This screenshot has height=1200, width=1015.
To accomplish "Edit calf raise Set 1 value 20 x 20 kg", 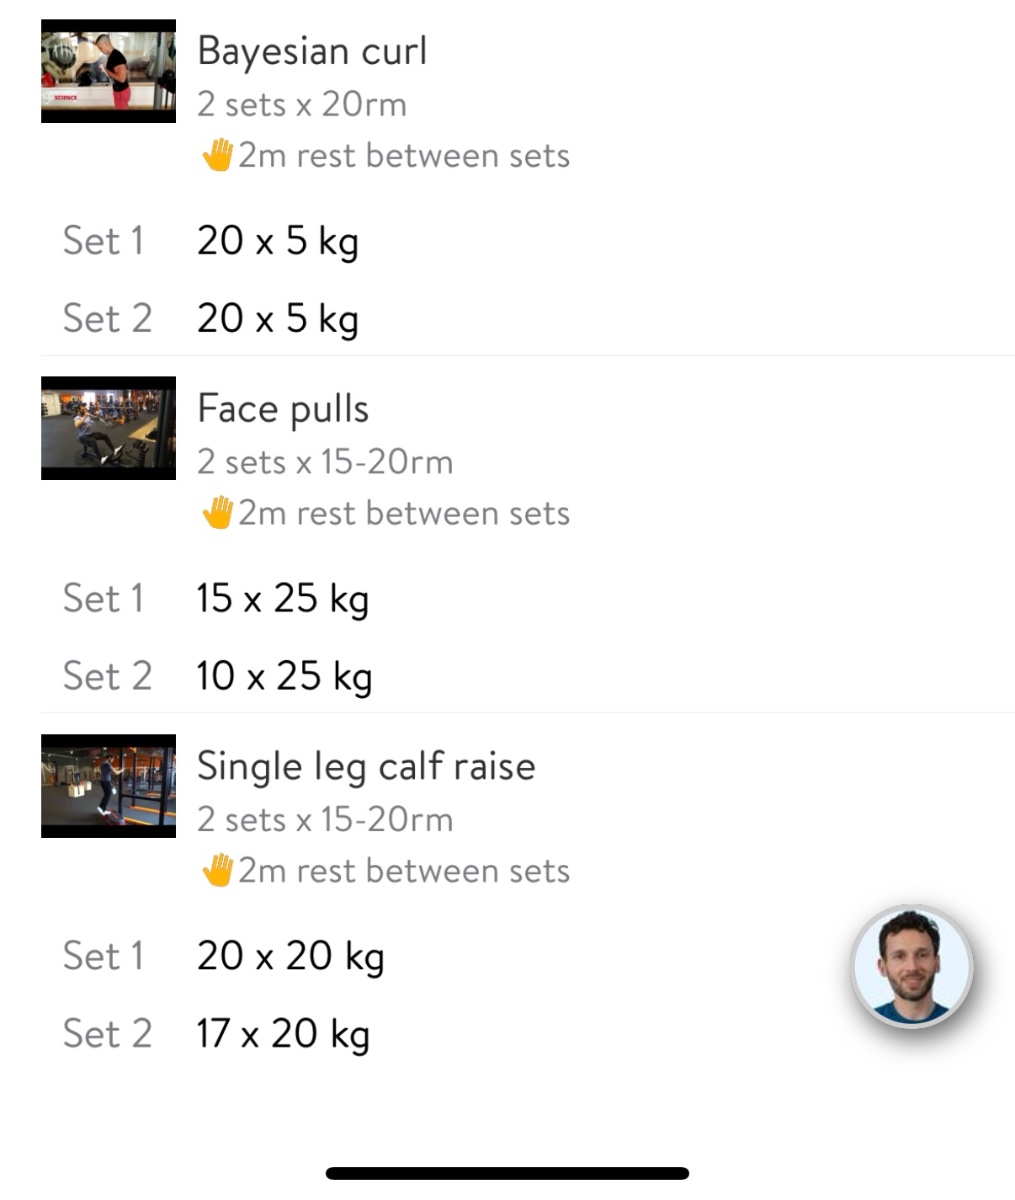I will (x=290, y=956).
